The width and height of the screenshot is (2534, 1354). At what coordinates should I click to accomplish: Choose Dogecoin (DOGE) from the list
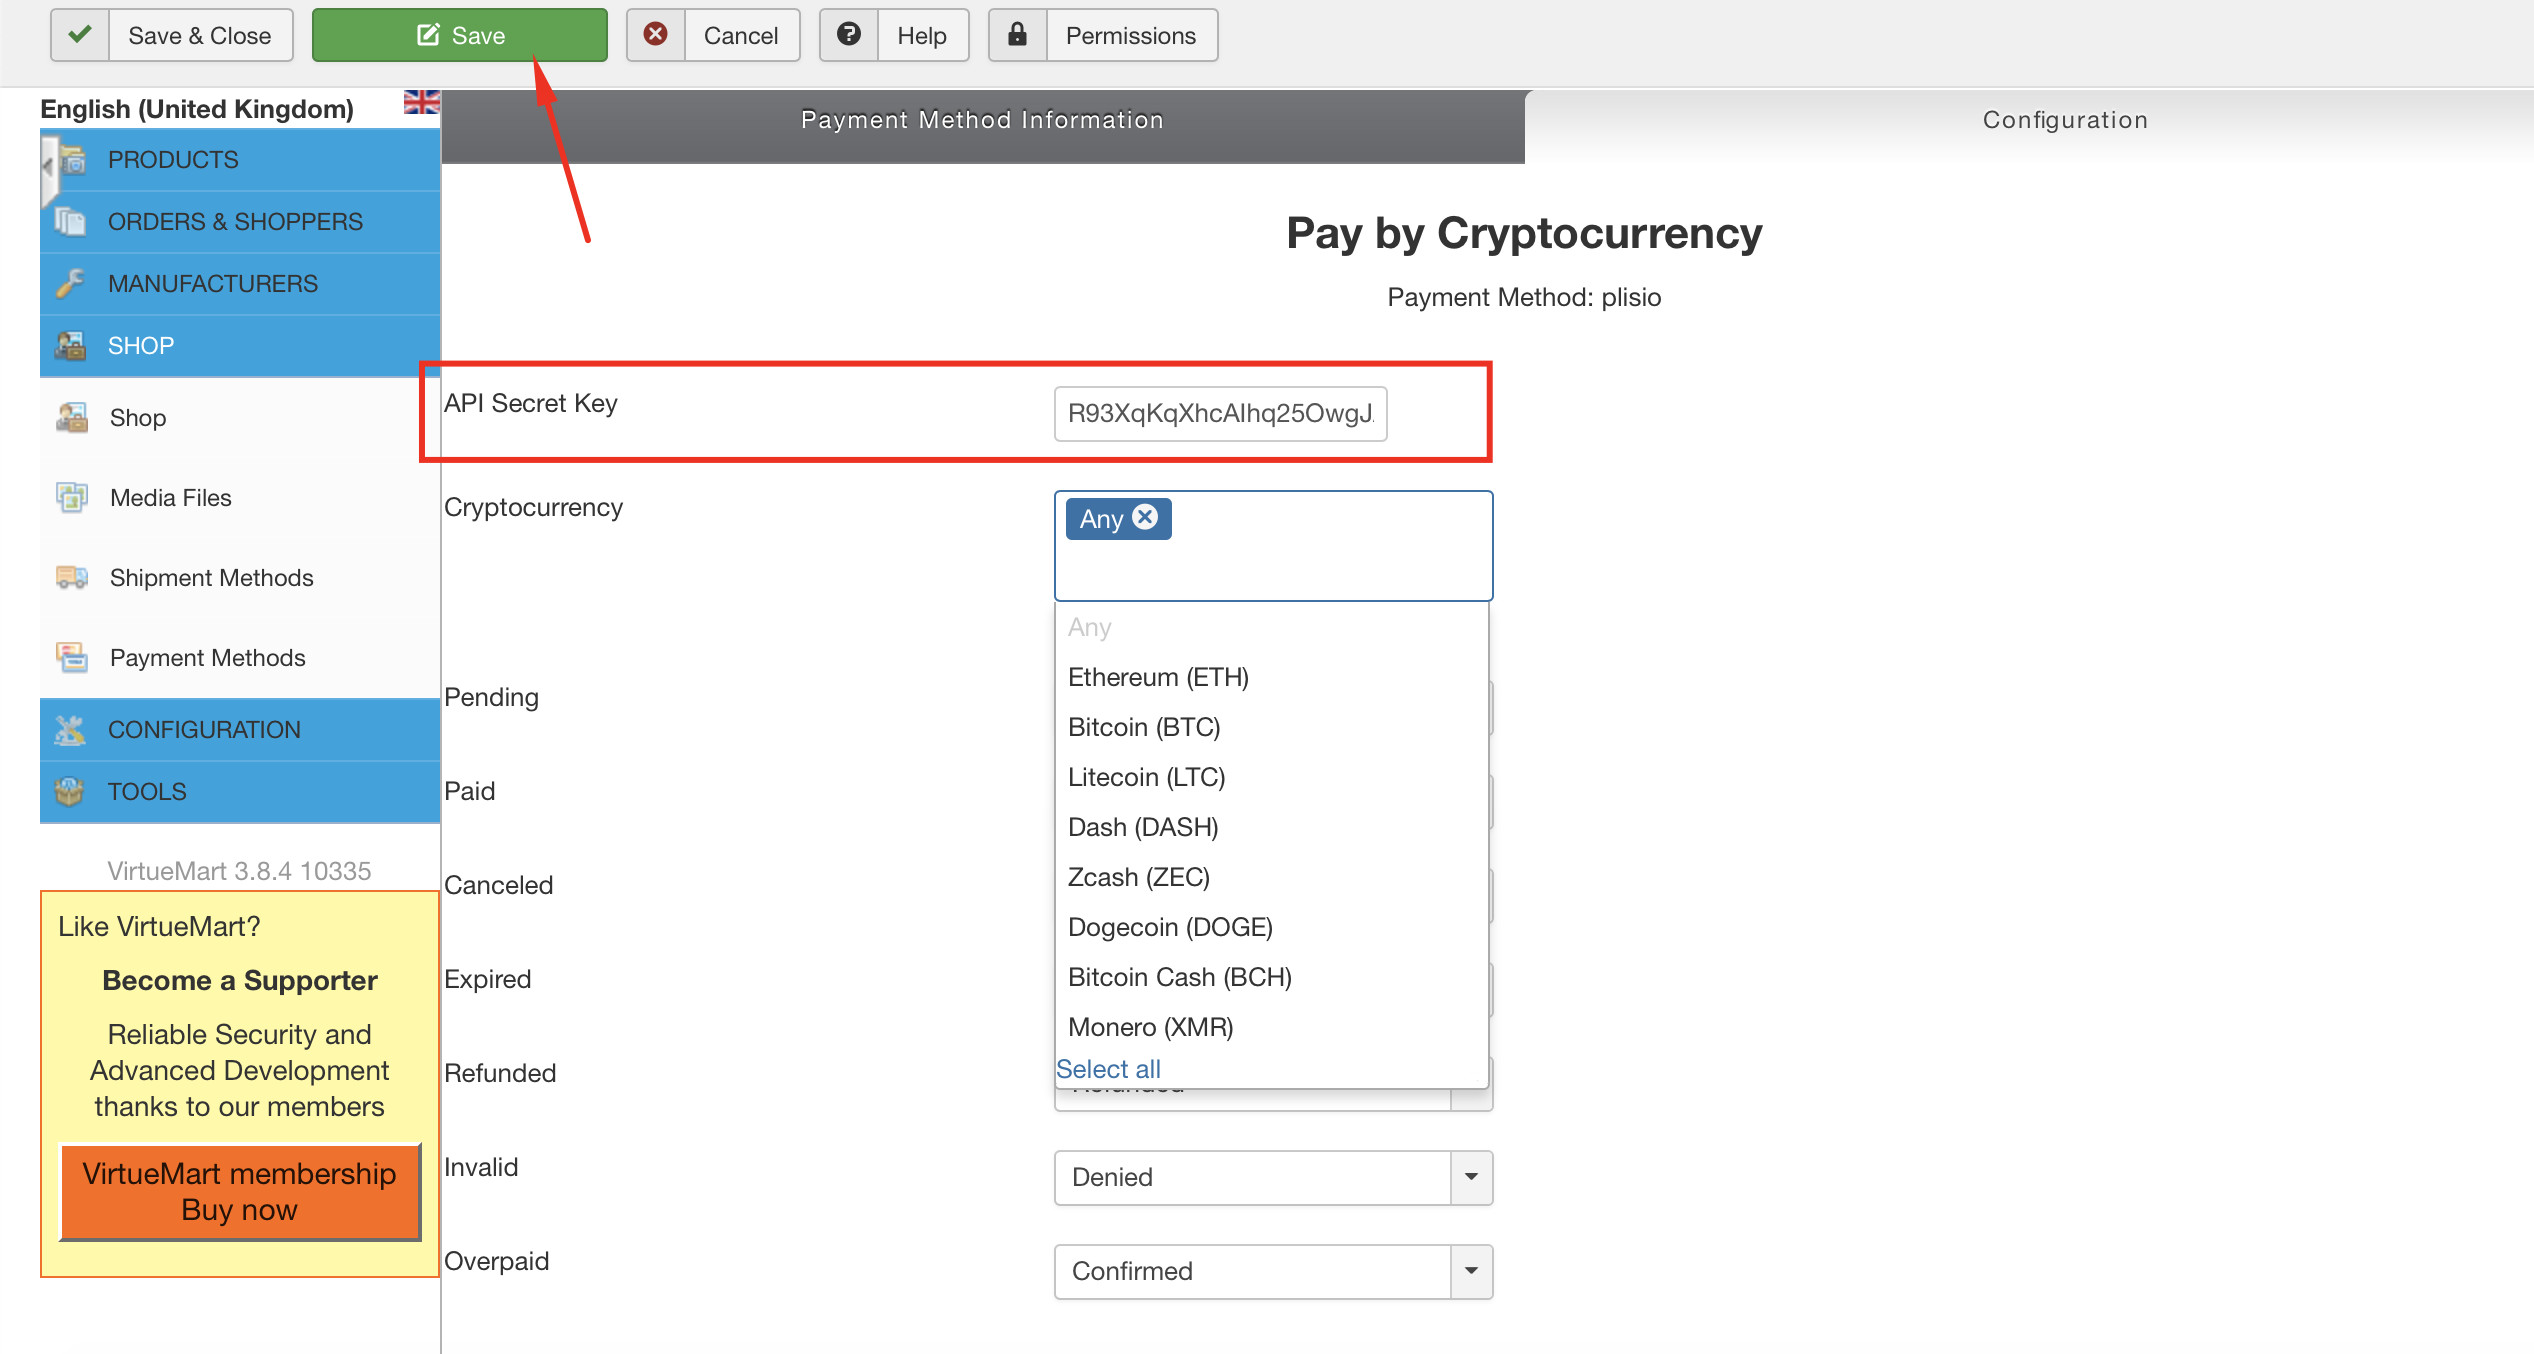click(x=1272, y=927)
